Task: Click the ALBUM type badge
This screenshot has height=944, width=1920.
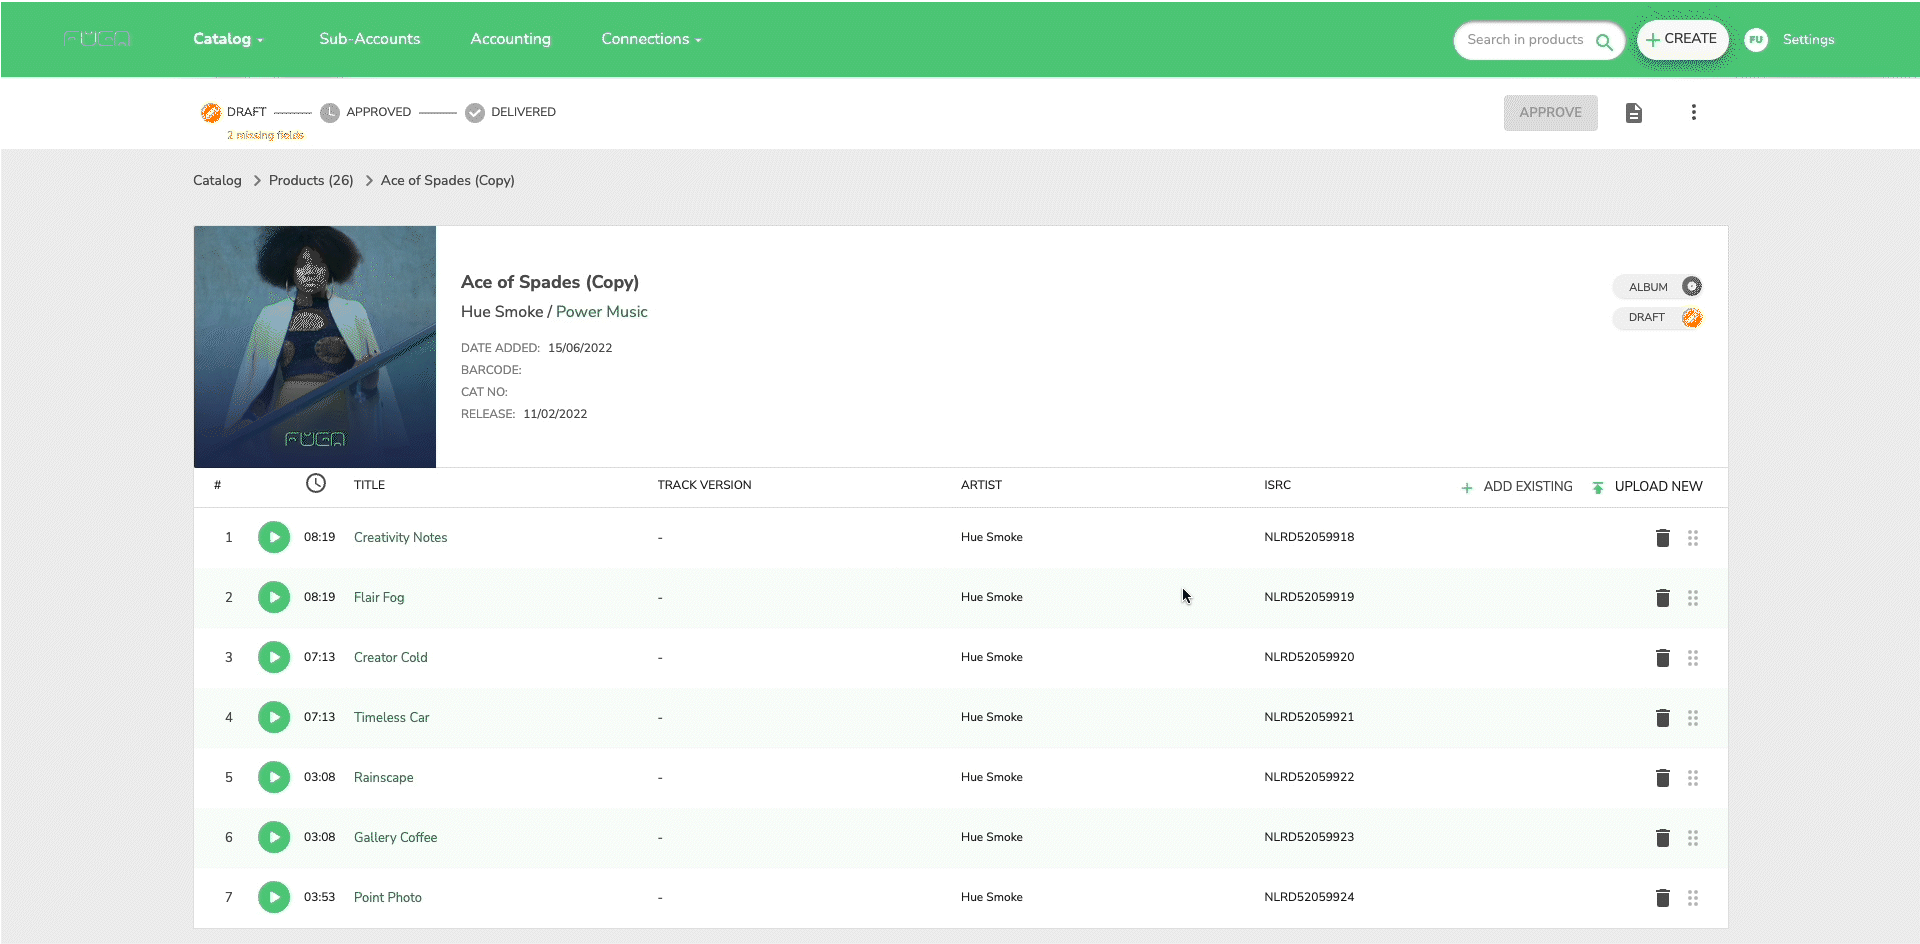Action: click(x=1658, y=287)
